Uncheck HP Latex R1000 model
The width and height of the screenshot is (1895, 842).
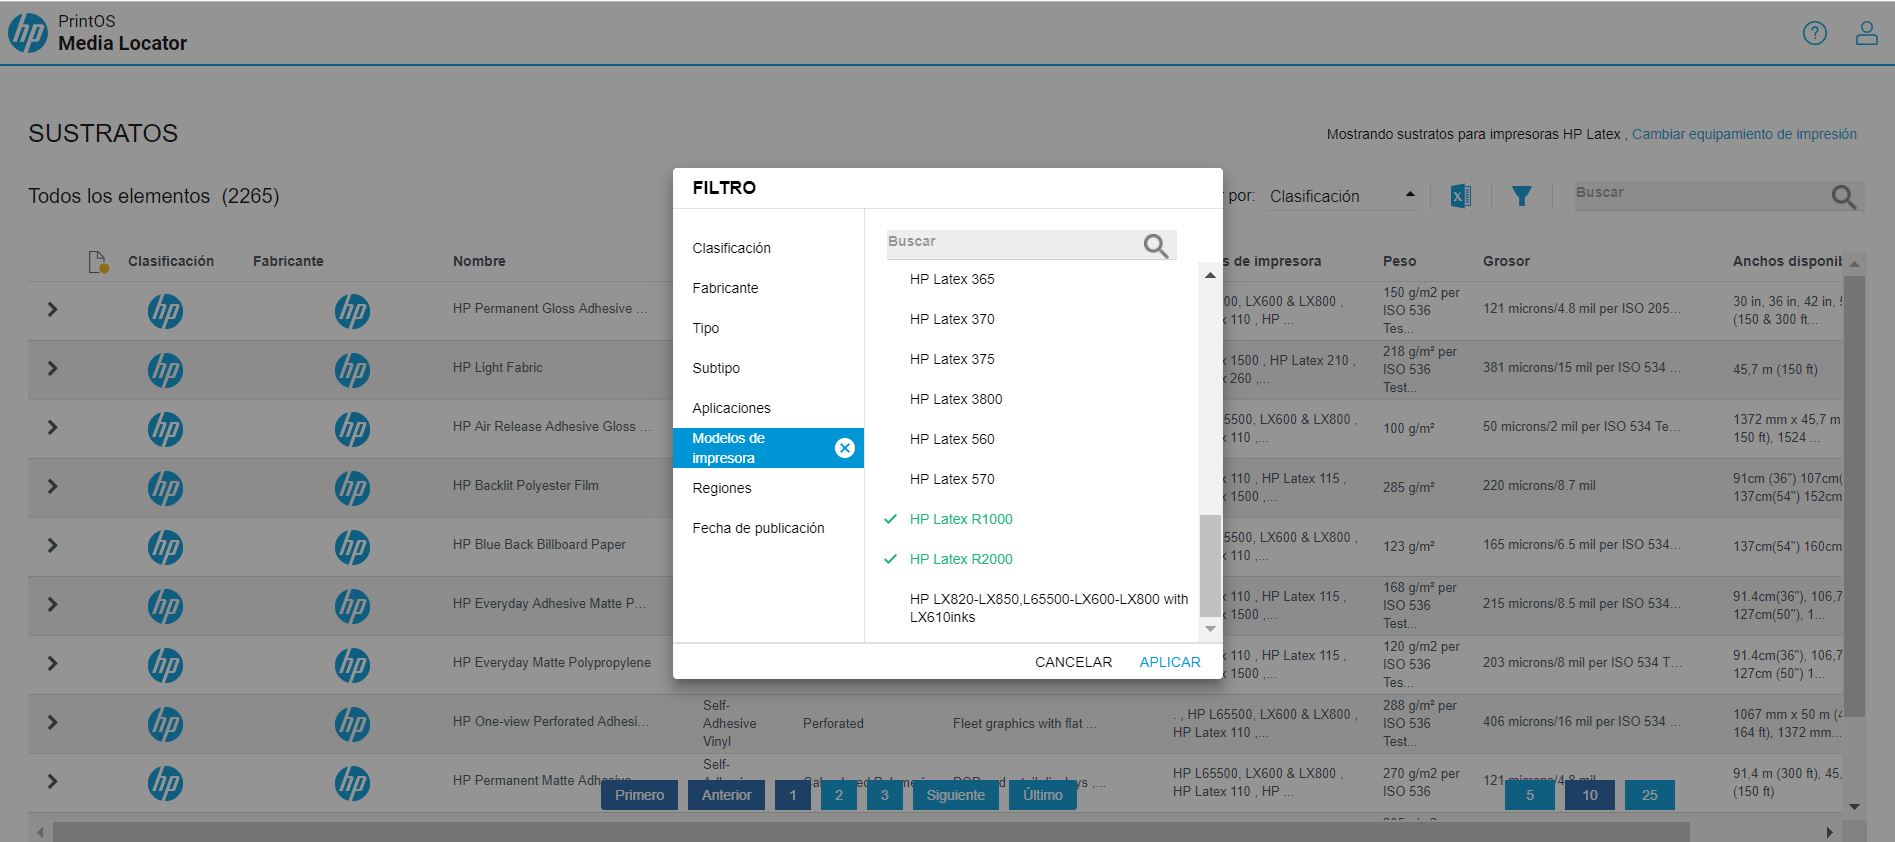pyautogui.click(x=961, y=519)
